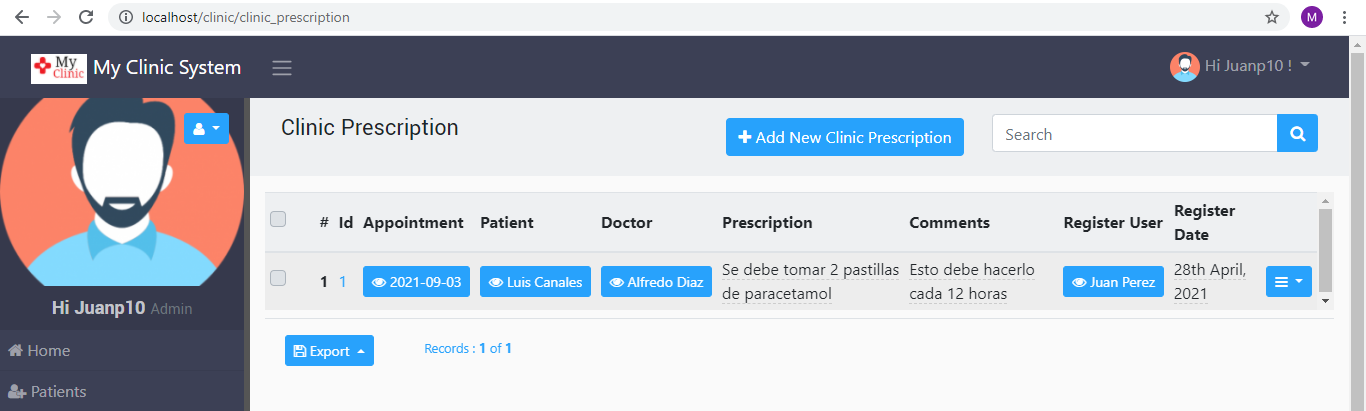
Task: Check the checkbox for row 1
Action: click(x=278, y=278)
